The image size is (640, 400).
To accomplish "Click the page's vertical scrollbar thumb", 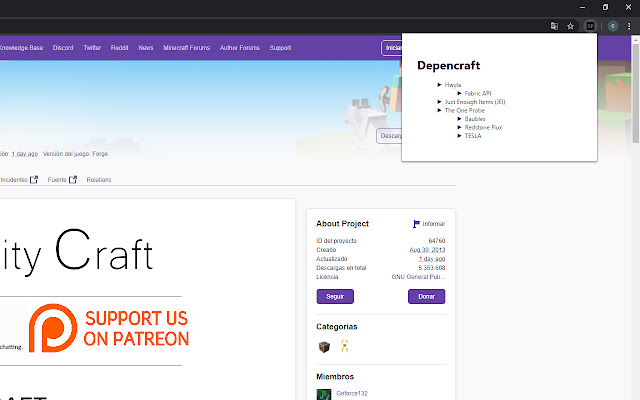I will click(636, 93).
